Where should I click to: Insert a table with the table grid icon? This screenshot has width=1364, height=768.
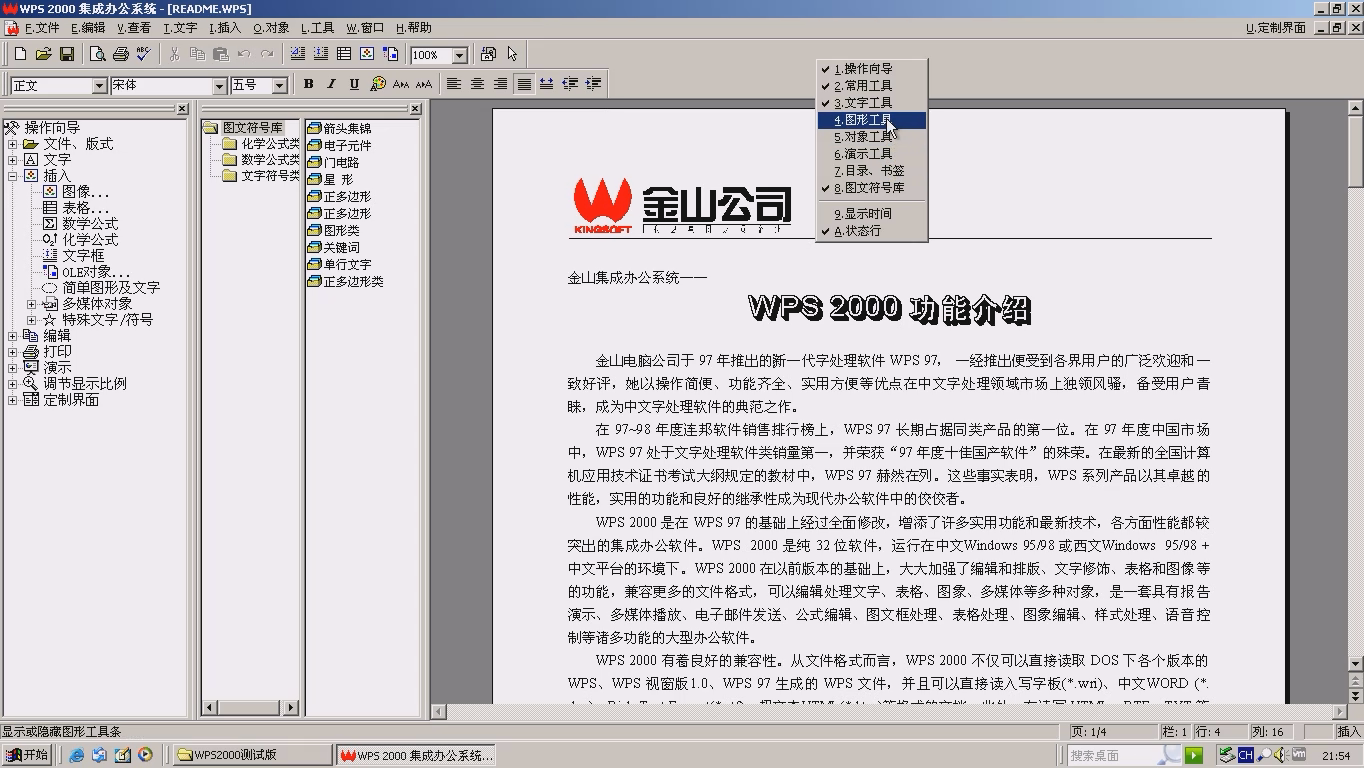point(344,54)
